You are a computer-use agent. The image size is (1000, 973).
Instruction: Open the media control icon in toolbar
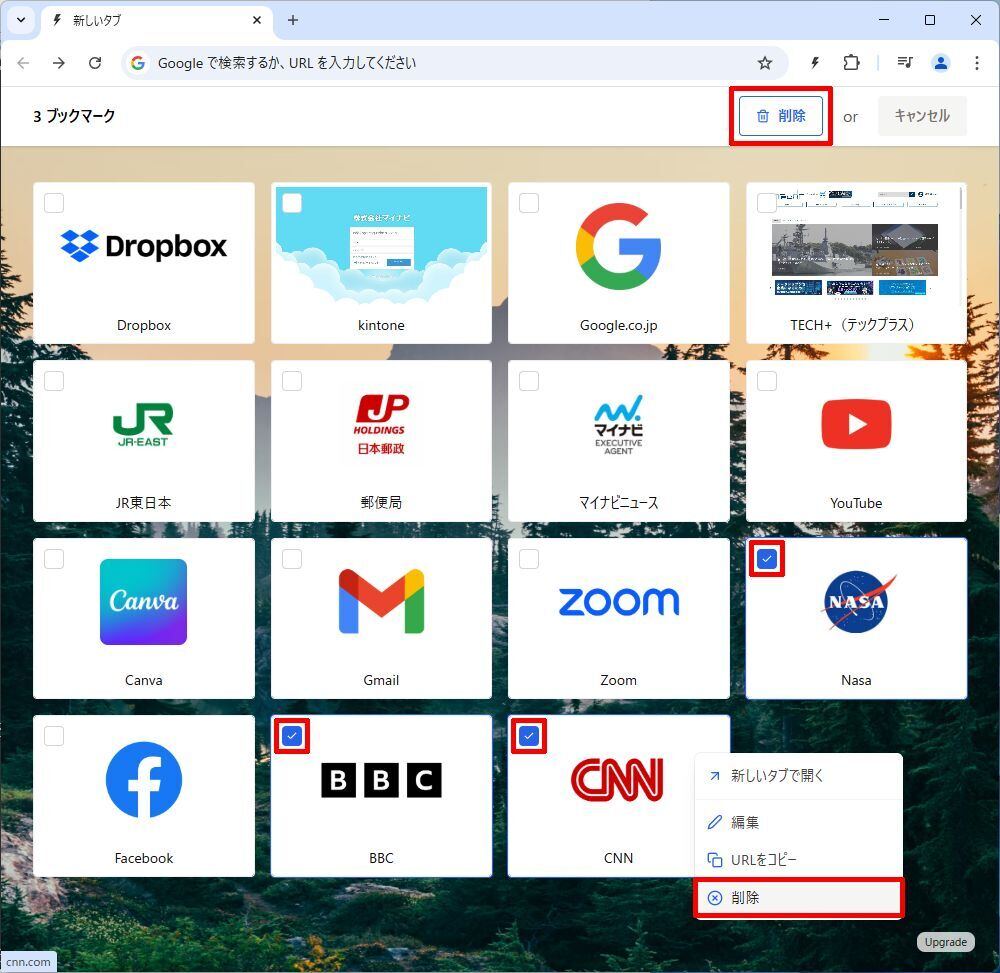coord(904,62)
